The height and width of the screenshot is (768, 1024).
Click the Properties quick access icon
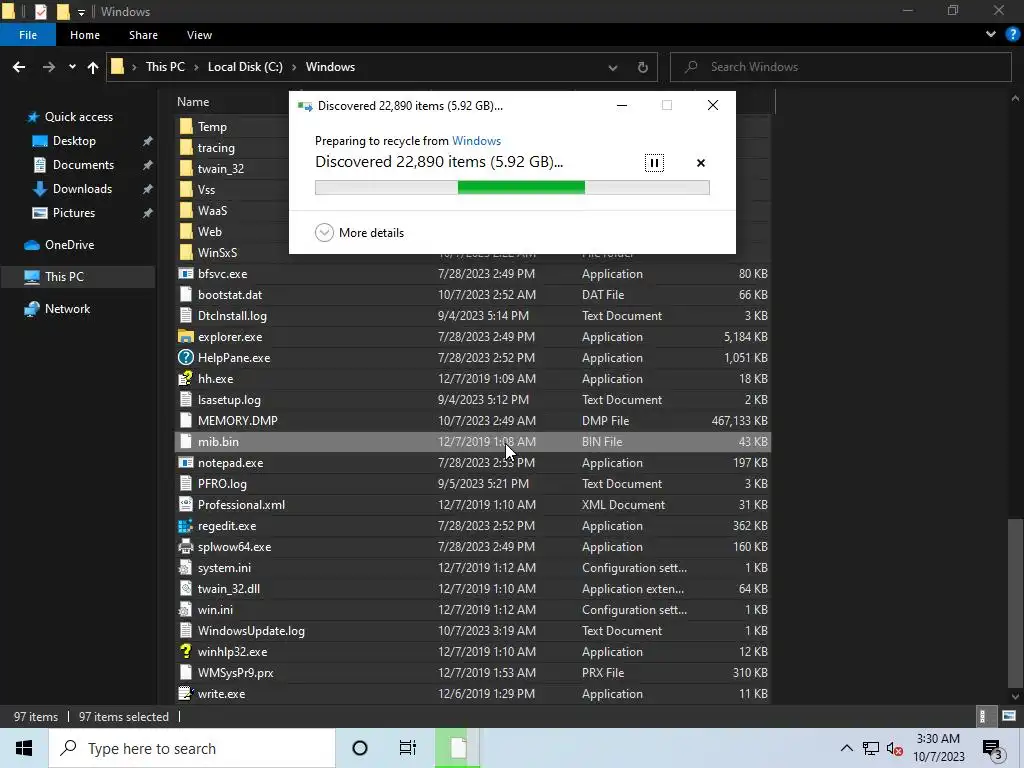[40, 11]
